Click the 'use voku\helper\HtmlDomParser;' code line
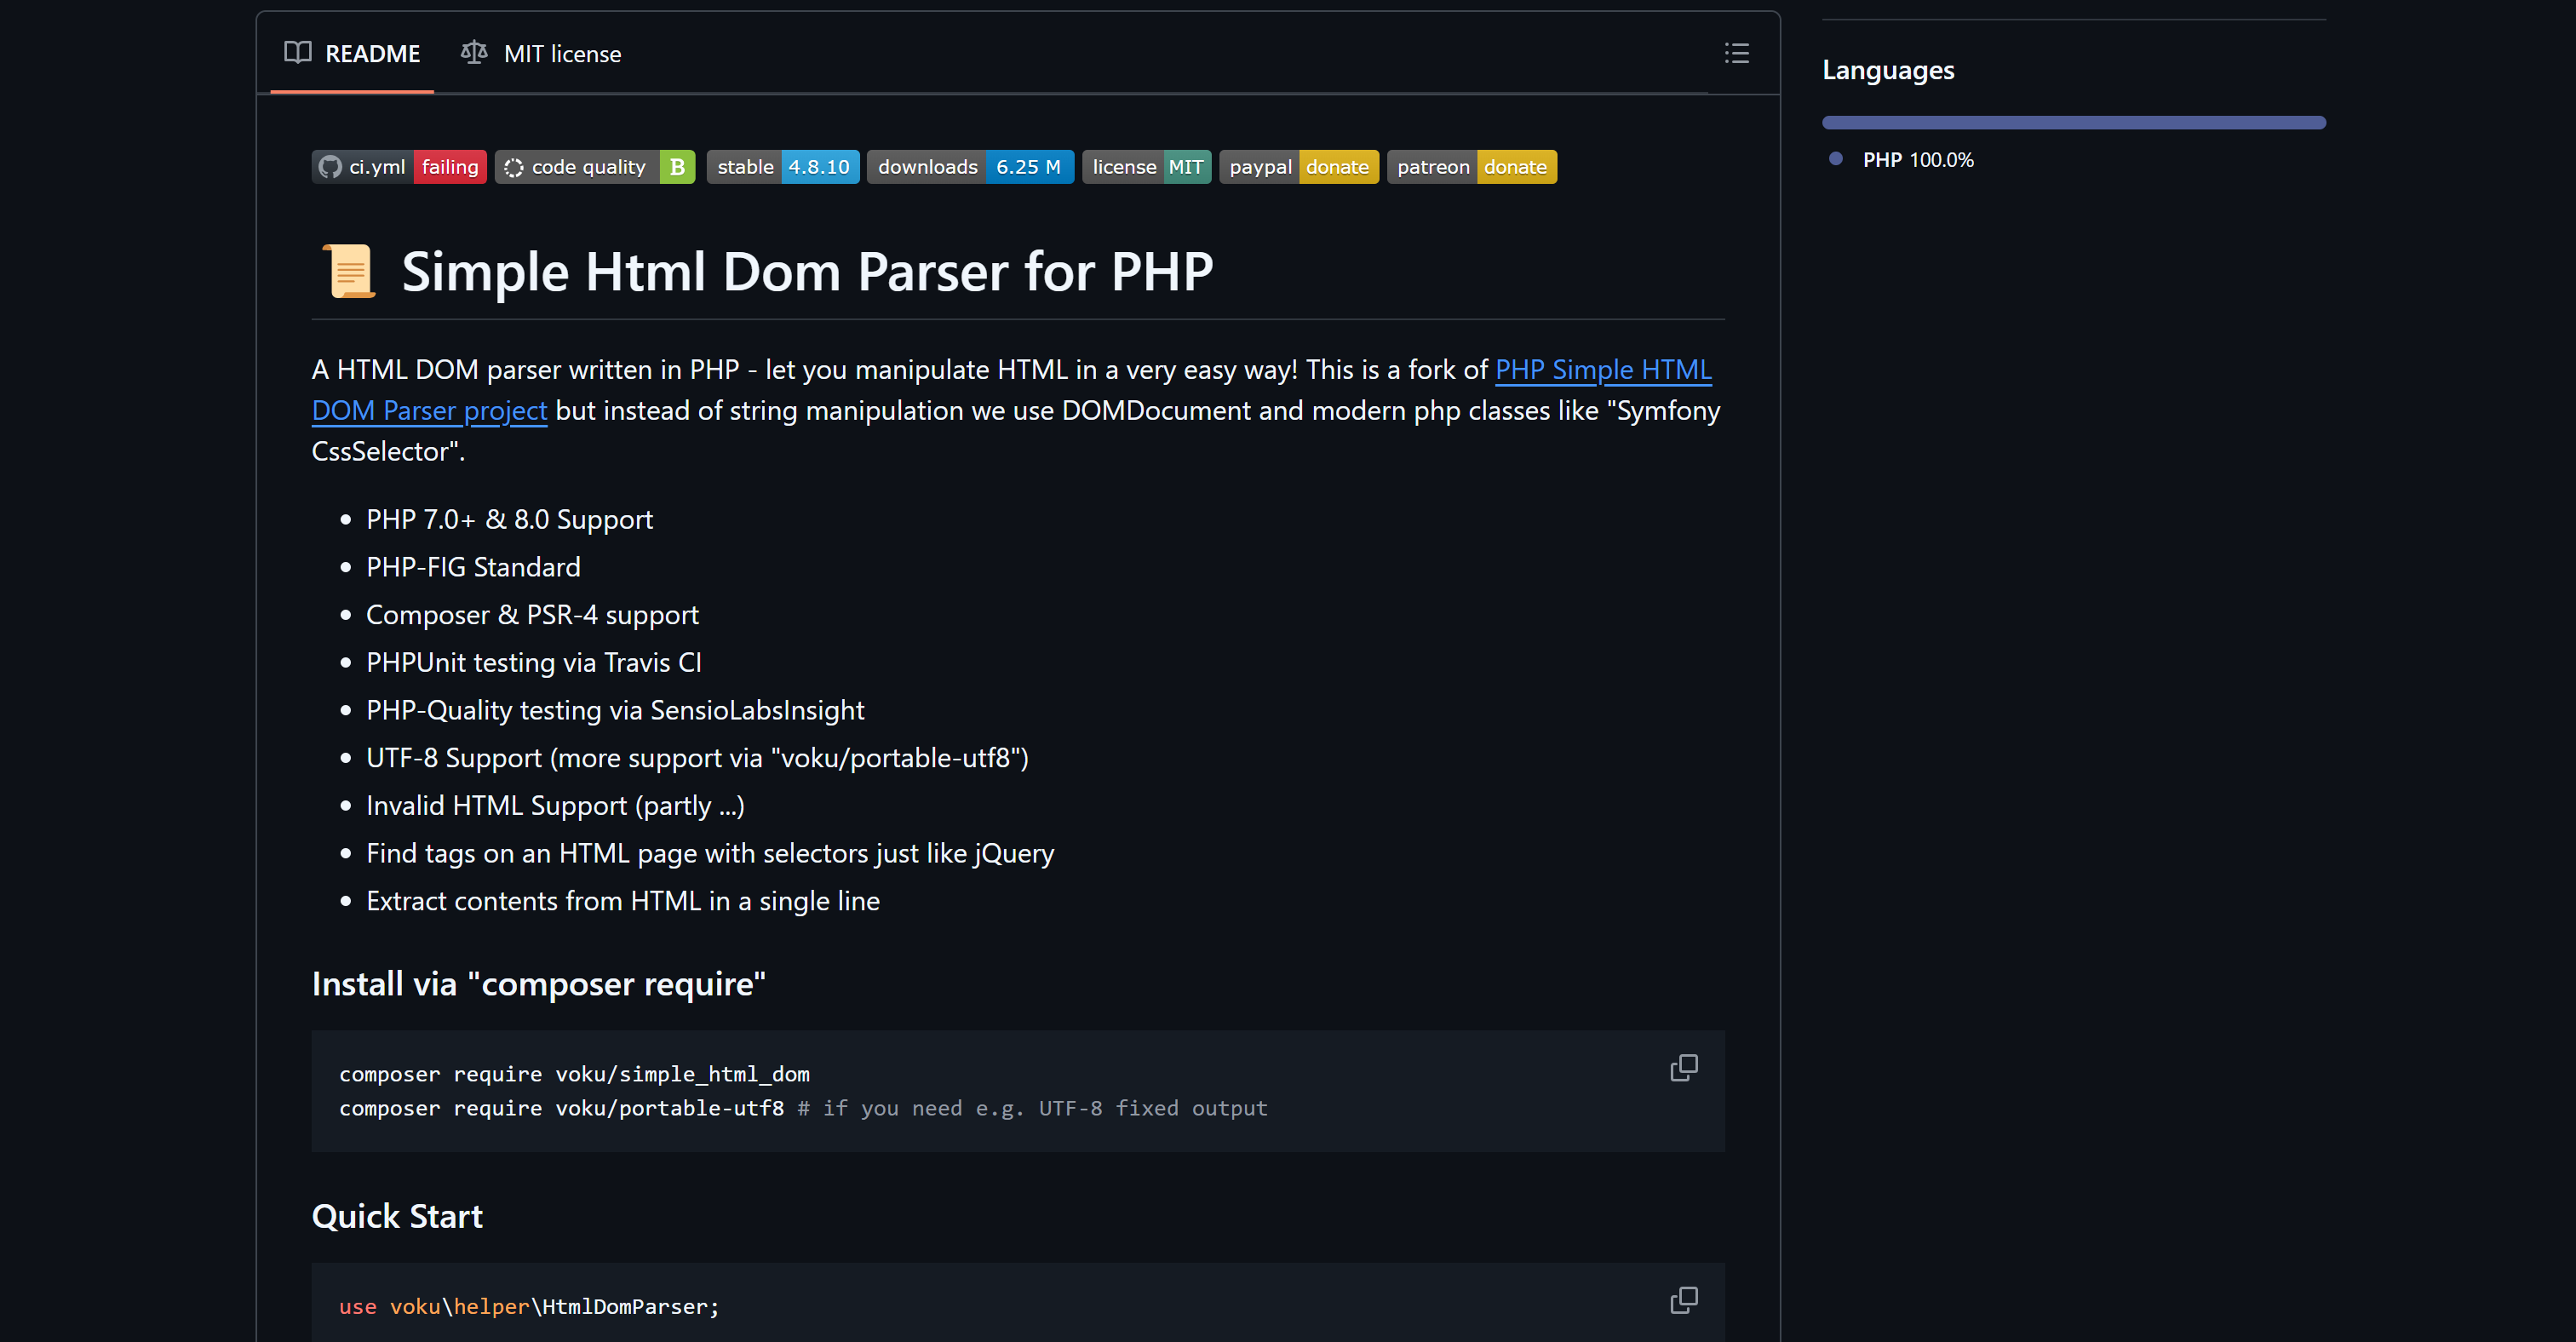2576x1342 pixels. pos(529,1306)
